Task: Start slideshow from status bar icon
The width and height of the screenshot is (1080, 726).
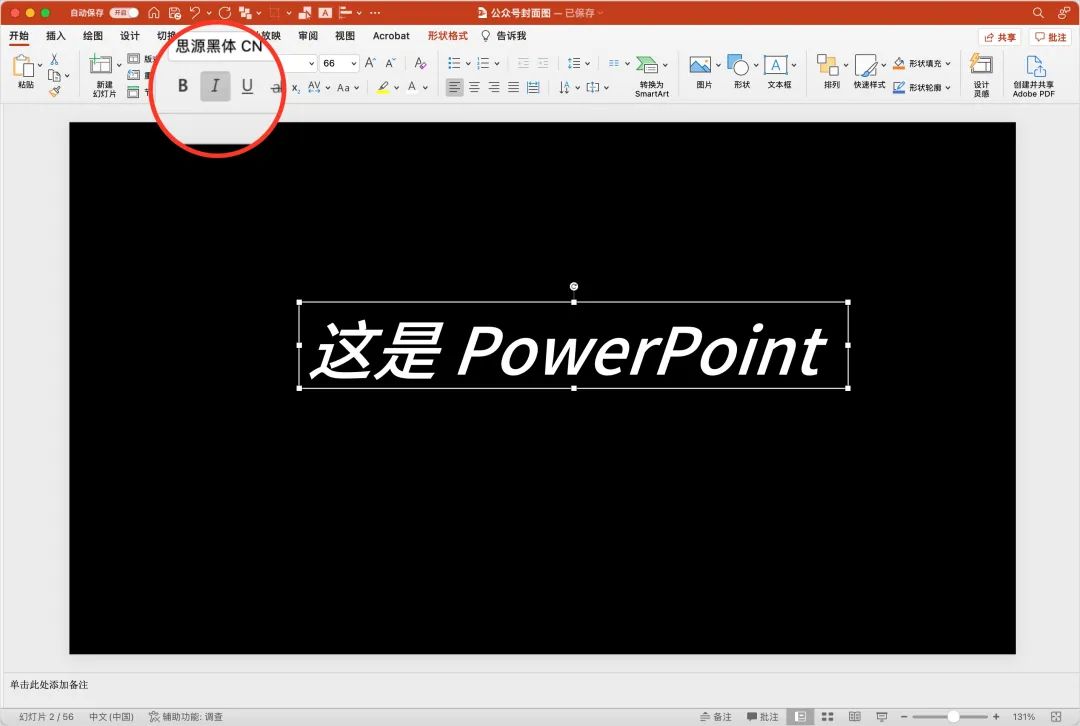Action: [x=882, y=717]
